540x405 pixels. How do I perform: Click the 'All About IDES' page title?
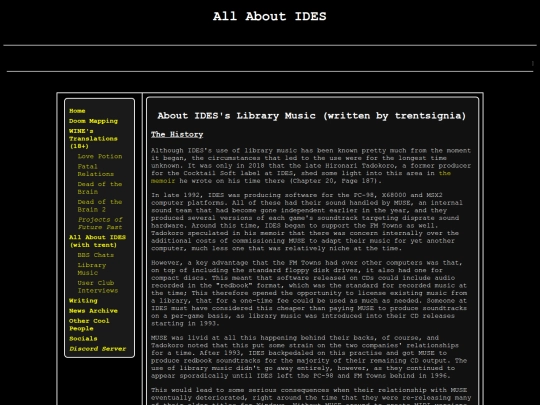270,16
